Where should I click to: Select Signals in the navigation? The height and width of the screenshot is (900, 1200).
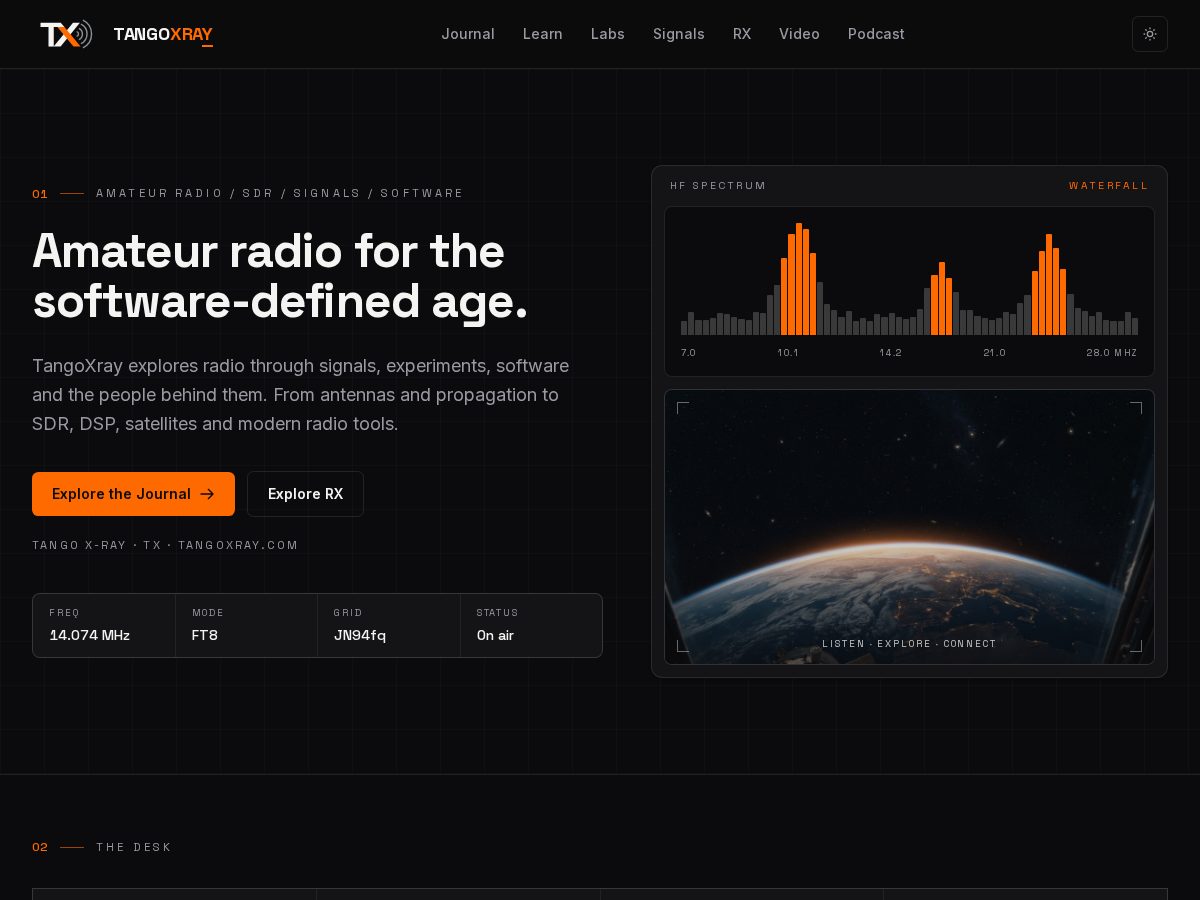pyautogui.click(x=679, y=34)
